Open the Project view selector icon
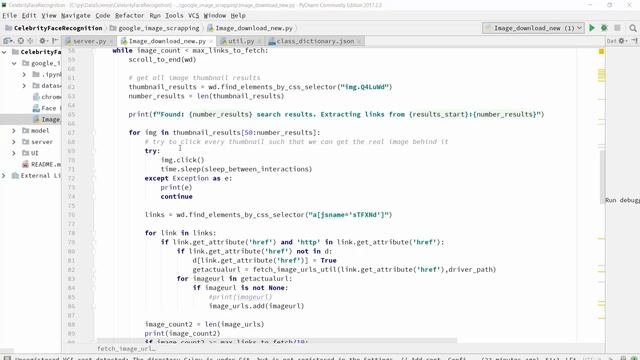The image size is (640, 360). (8, 41)
